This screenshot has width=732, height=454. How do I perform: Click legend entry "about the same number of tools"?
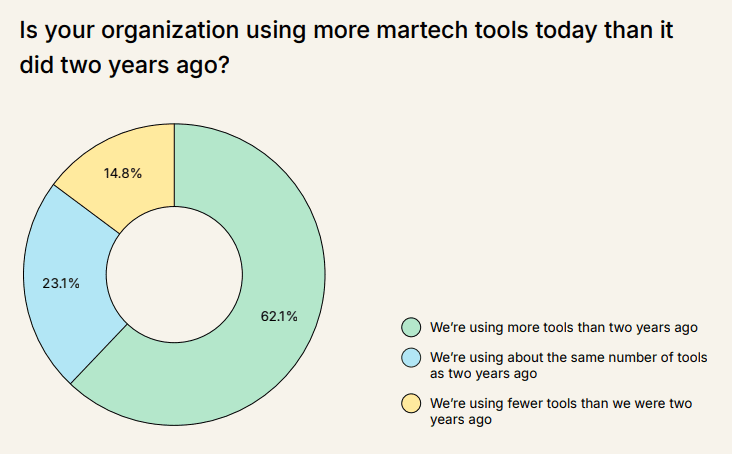click(570, 357)
